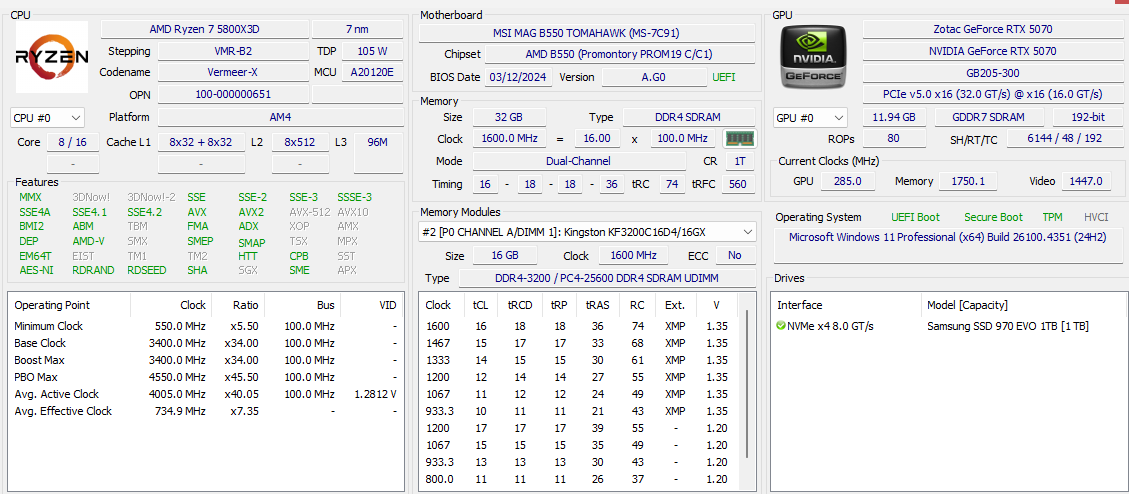Viewport: 1129px width, 494px height.
Task: Click the 03/12/2024 BIOS date value
Action: point(518,78)
